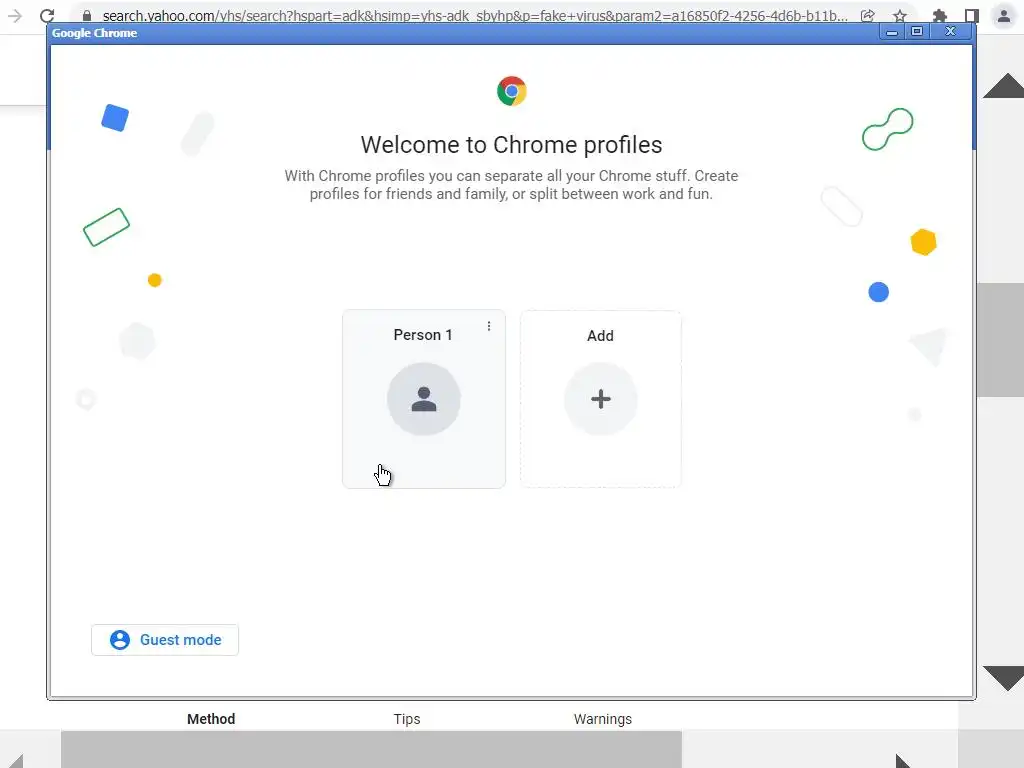The height and width of the screenshot is (768, 1024).
Task: Bookmark this page with the star icon
Action: click(x=900, y=16)
